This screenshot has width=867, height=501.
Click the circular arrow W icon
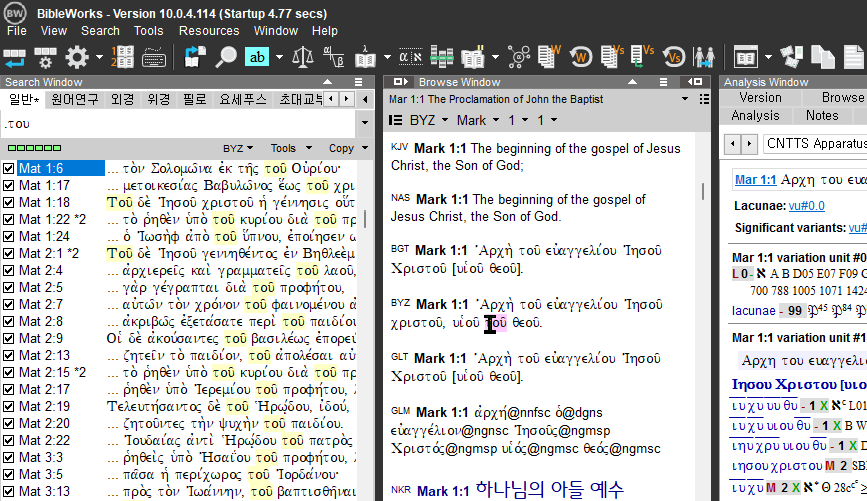coord(581,57)
